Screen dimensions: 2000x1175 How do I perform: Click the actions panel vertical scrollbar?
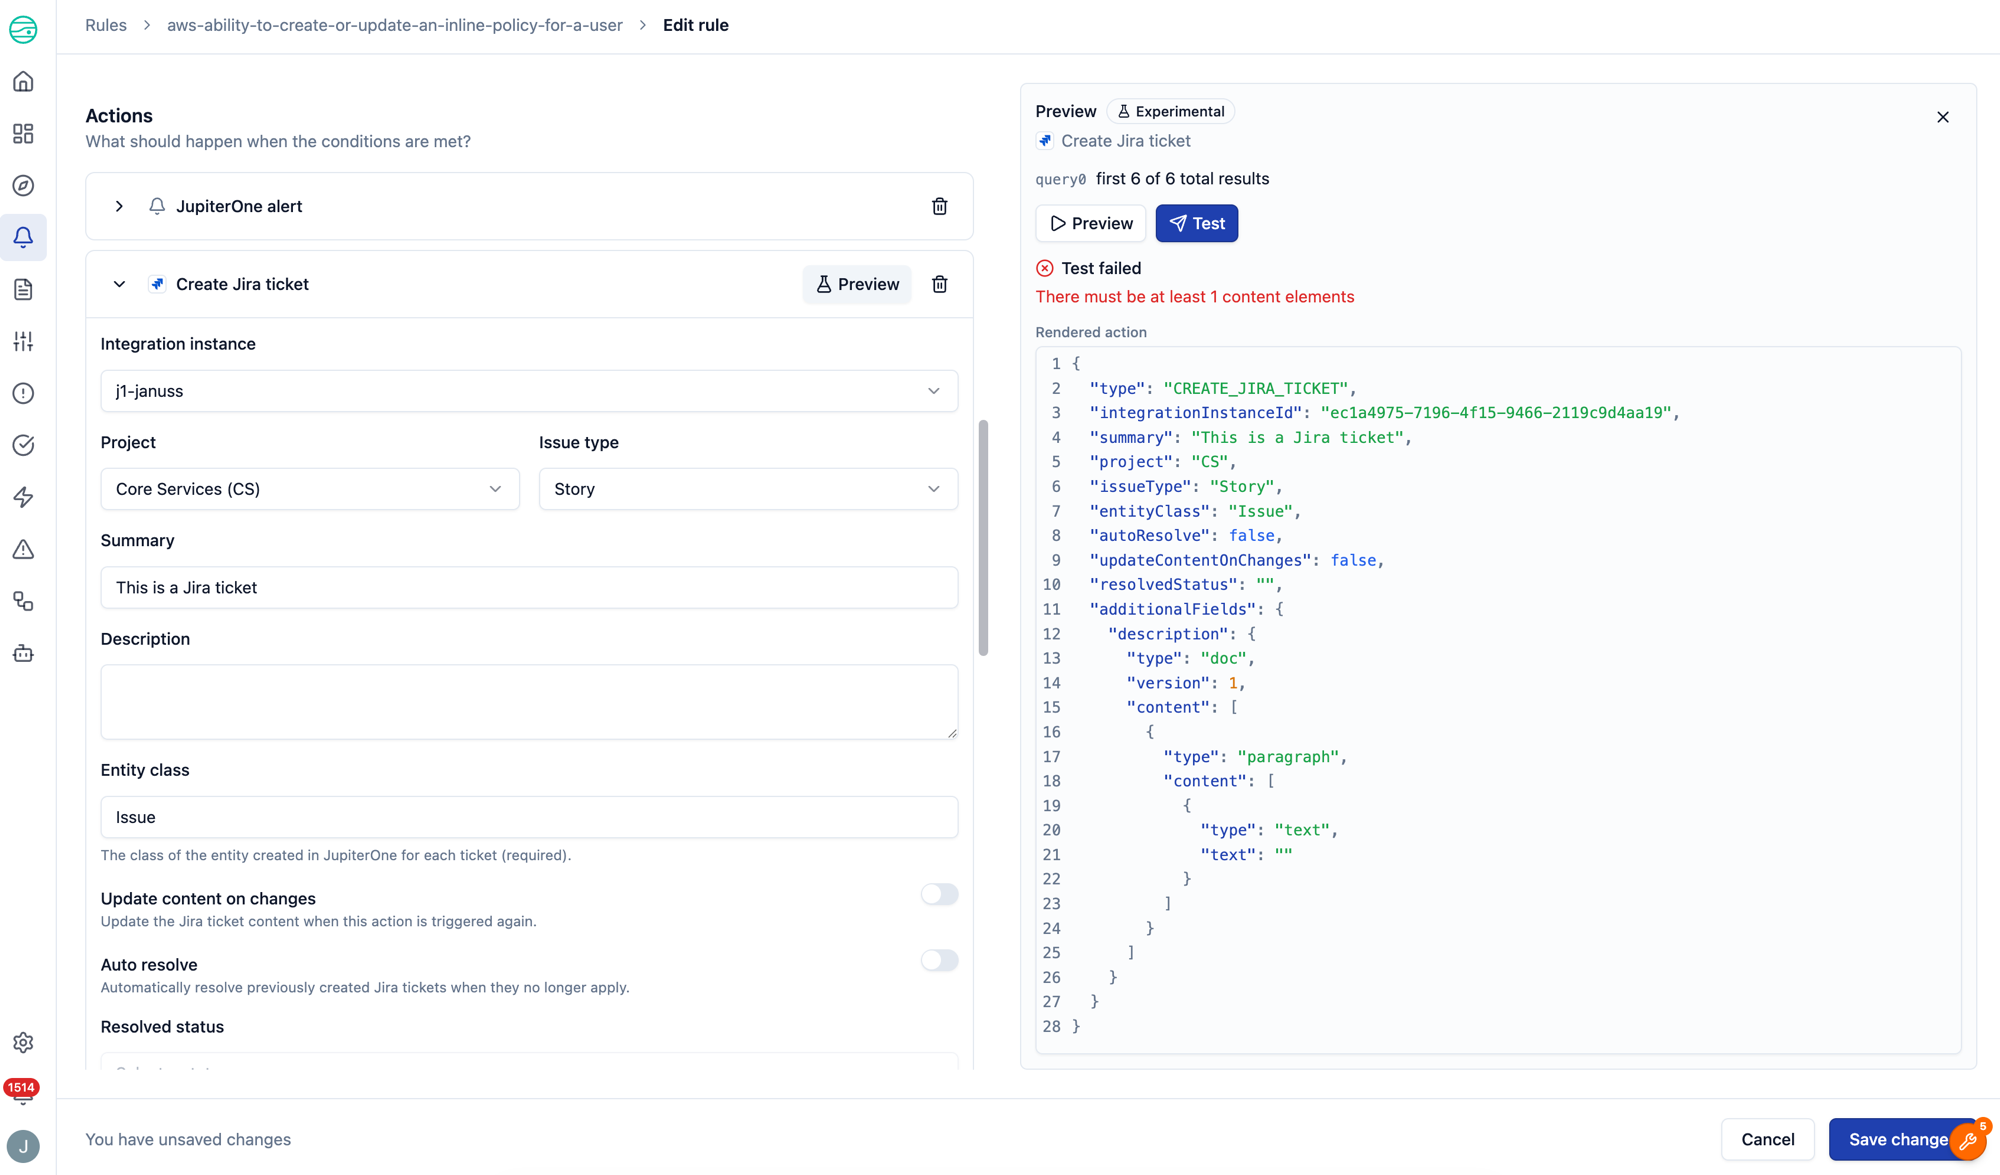[983, 538]
